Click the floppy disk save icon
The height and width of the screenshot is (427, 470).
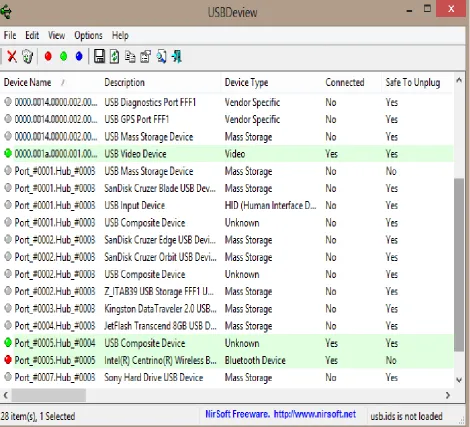(x=99, y=56)
